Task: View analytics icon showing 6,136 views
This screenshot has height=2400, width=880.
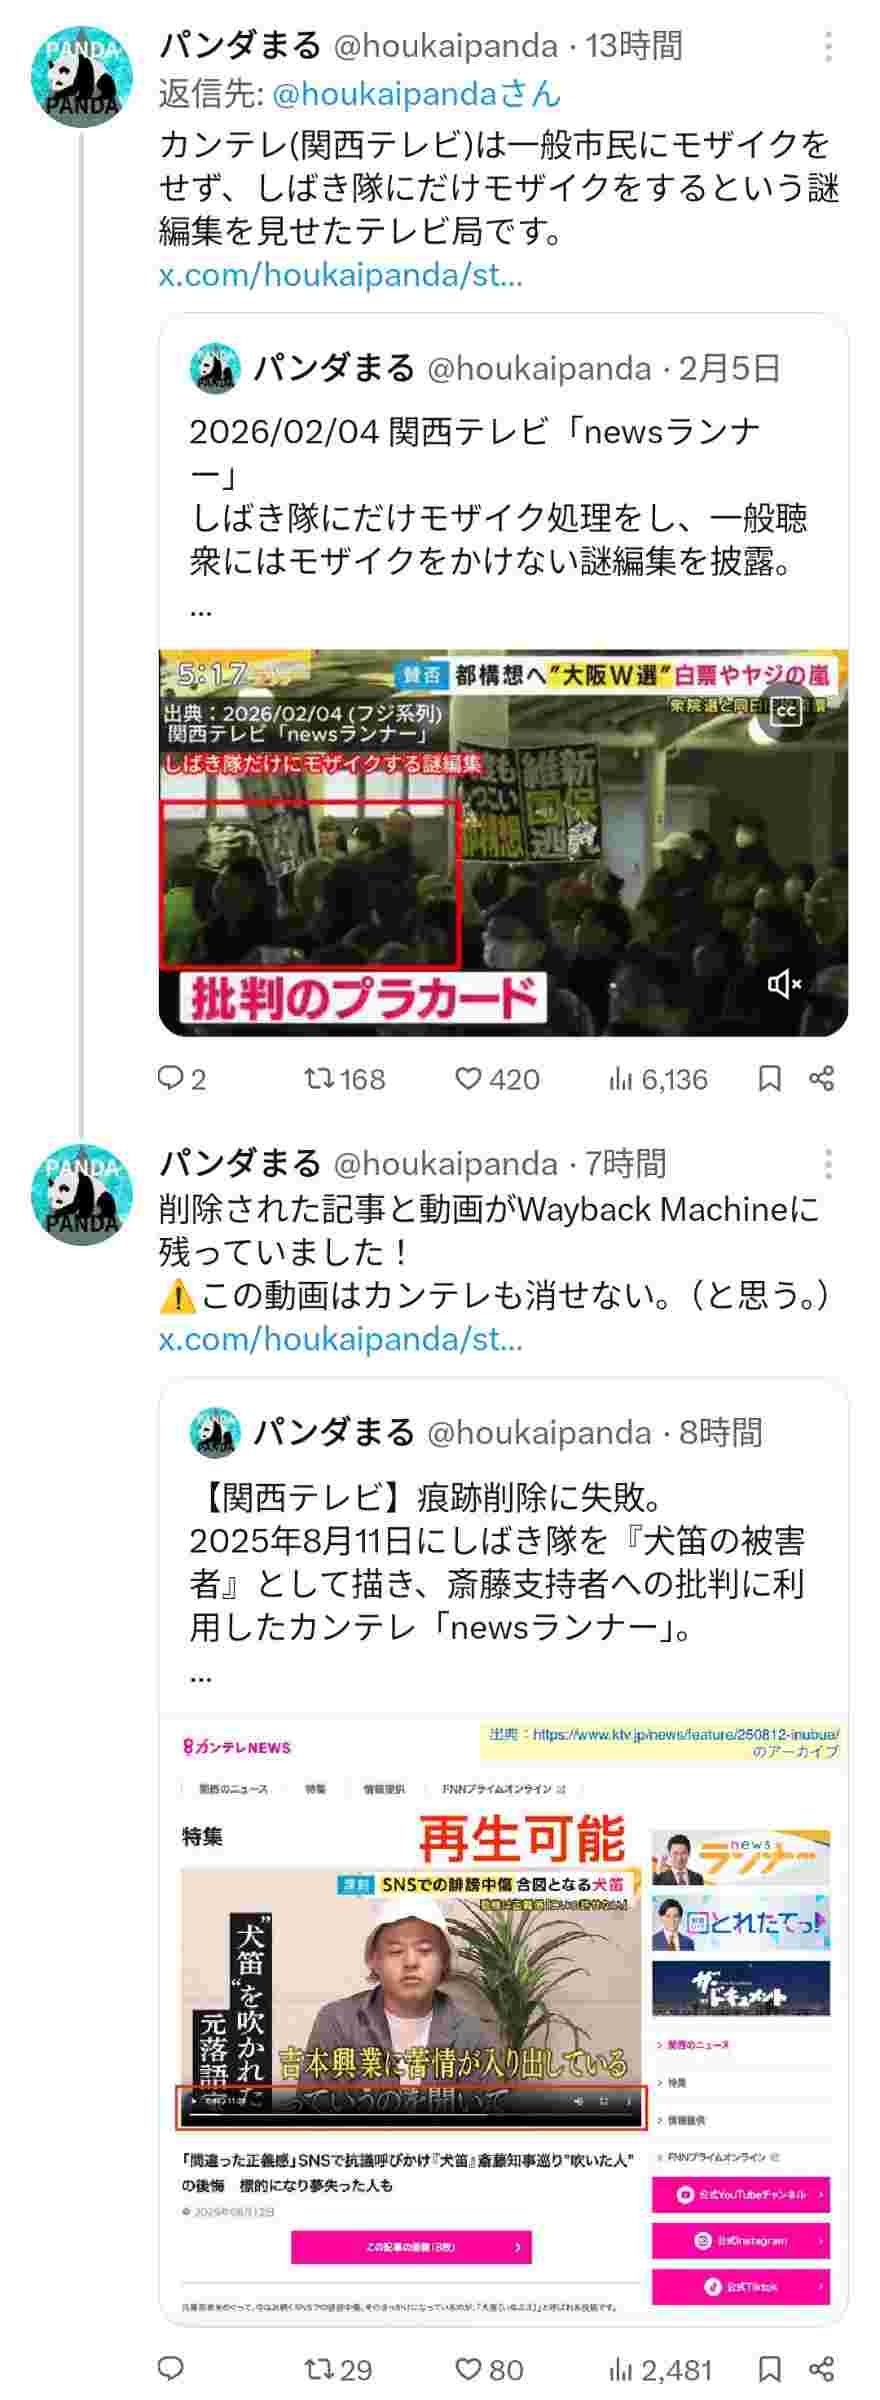Action: [620, 1078]
